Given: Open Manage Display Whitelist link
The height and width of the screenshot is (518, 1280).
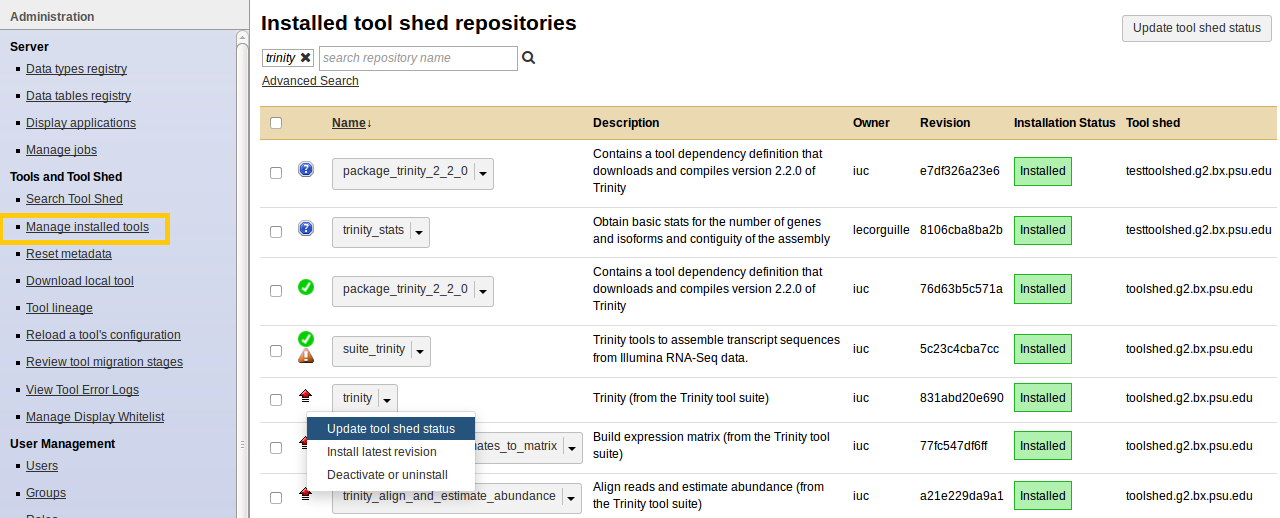Looking at the screenshot, I should (x=95, y=417).
